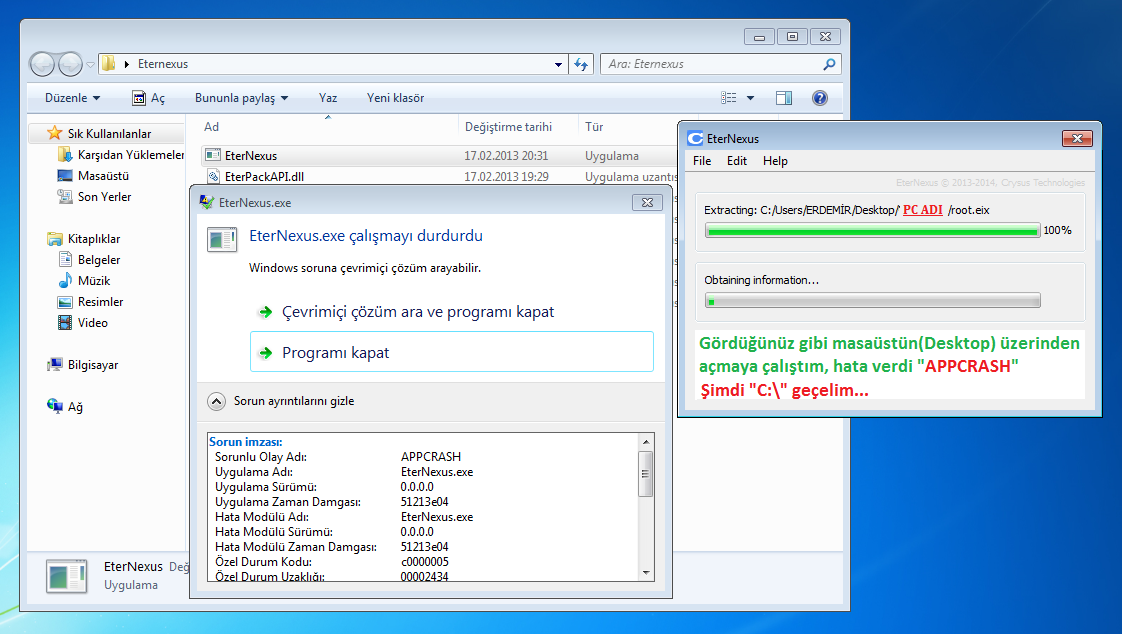
Task: Open the view options dropdown arrow
Action: 750,98
